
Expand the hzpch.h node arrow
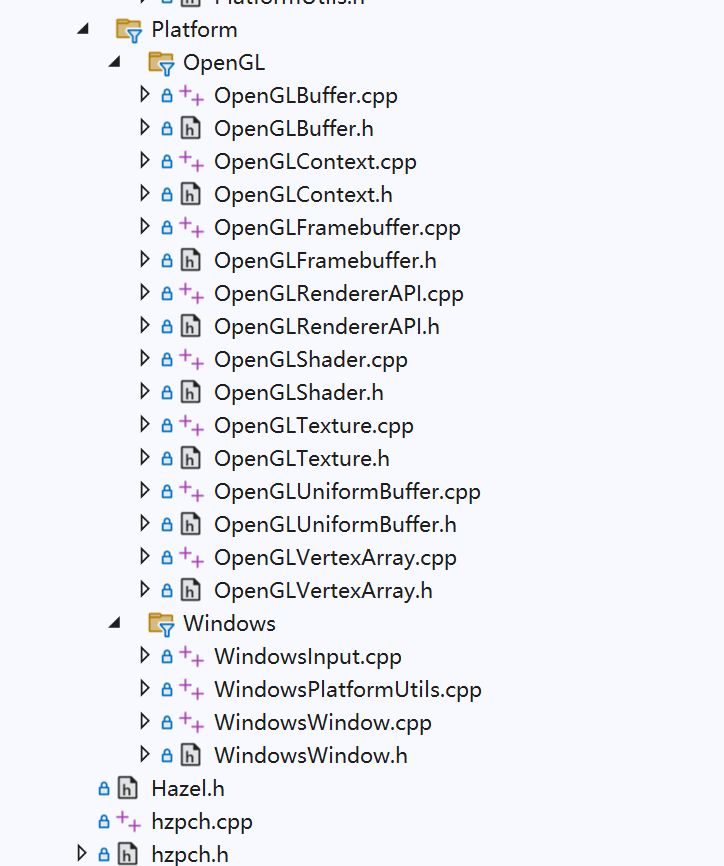(x=82, y=854)
